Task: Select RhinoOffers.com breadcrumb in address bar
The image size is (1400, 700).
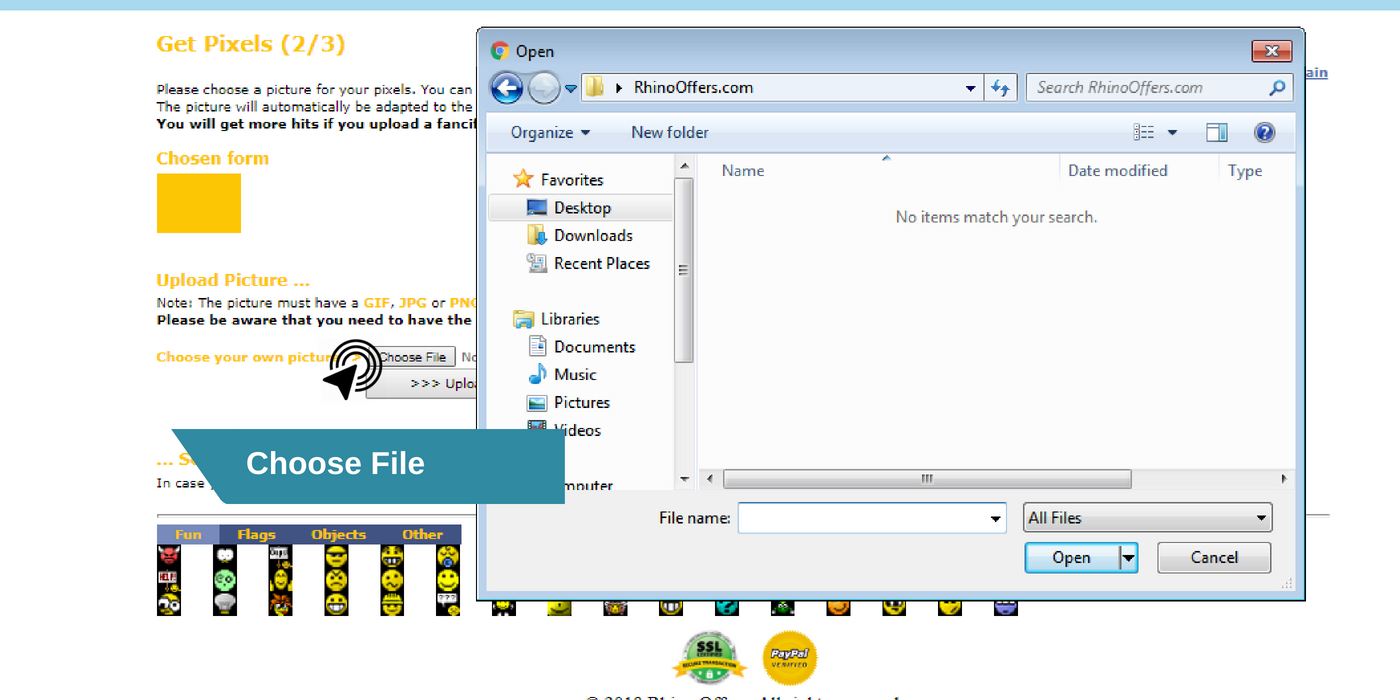Action: pos(693,87)
